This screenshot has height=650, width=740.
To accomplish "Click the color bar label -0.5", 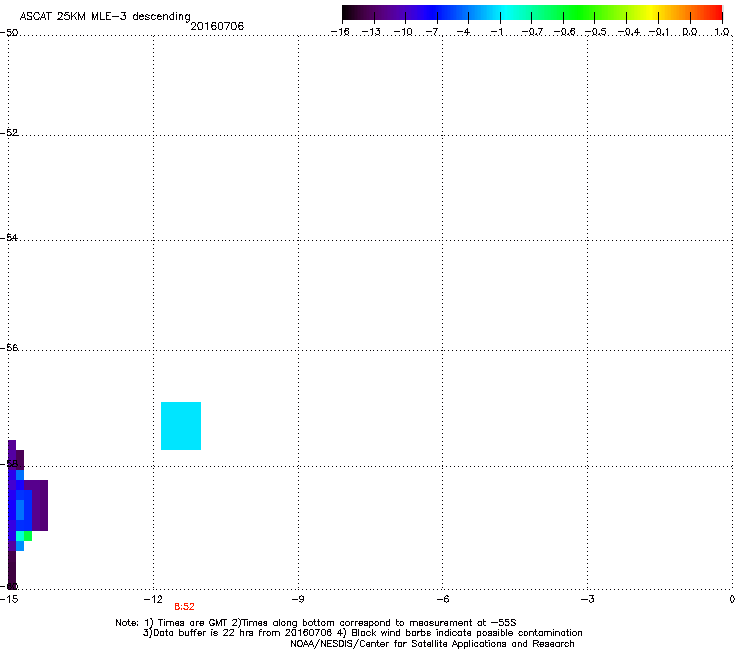I will coord(596,32).
